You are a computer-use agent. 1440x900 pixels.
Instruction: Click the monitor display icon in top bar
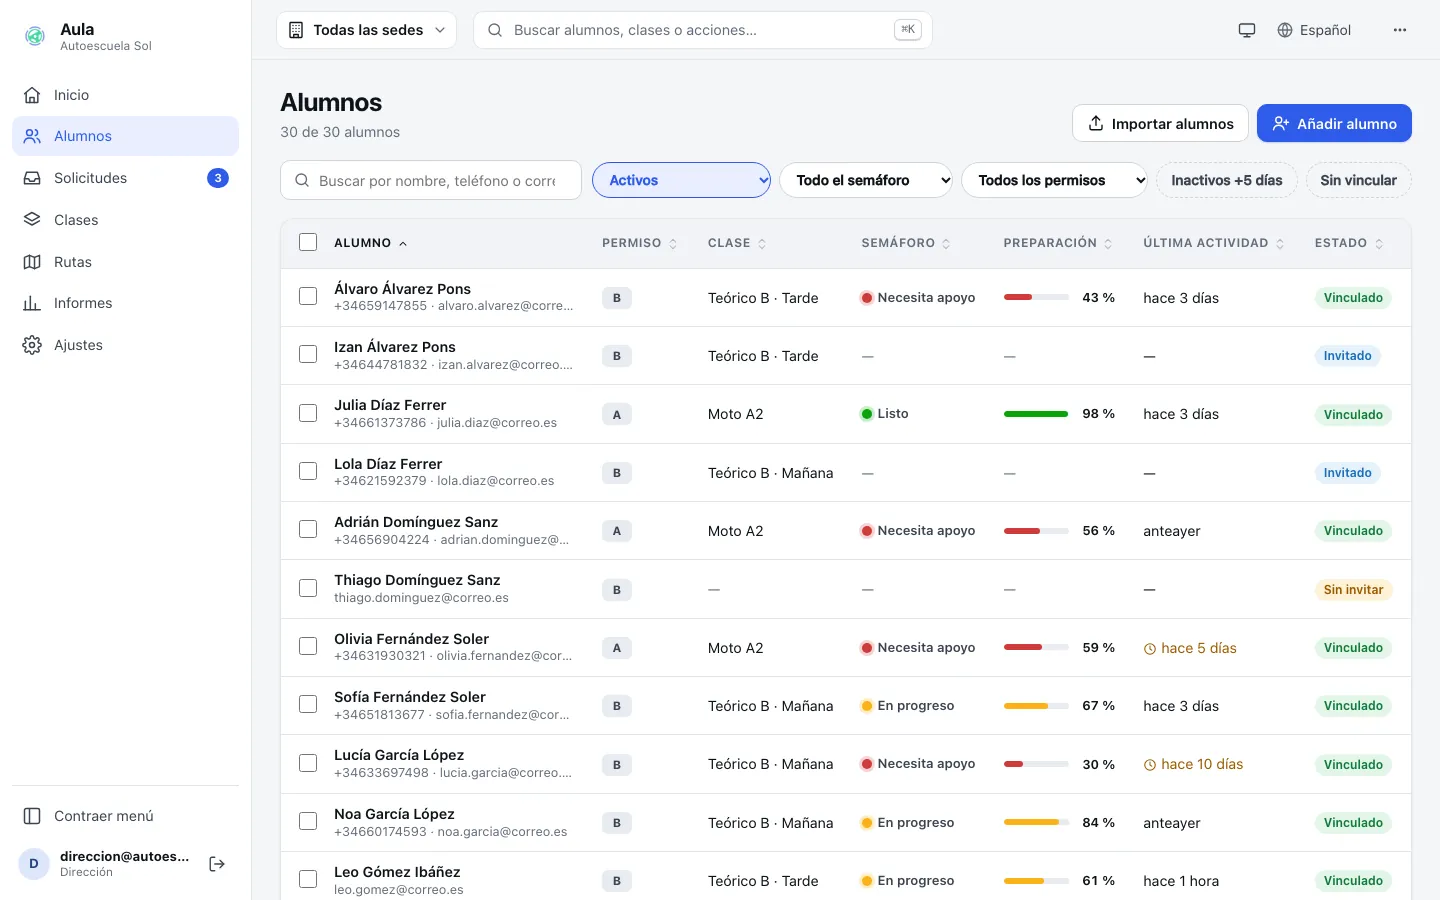(x=1247, y=30)
